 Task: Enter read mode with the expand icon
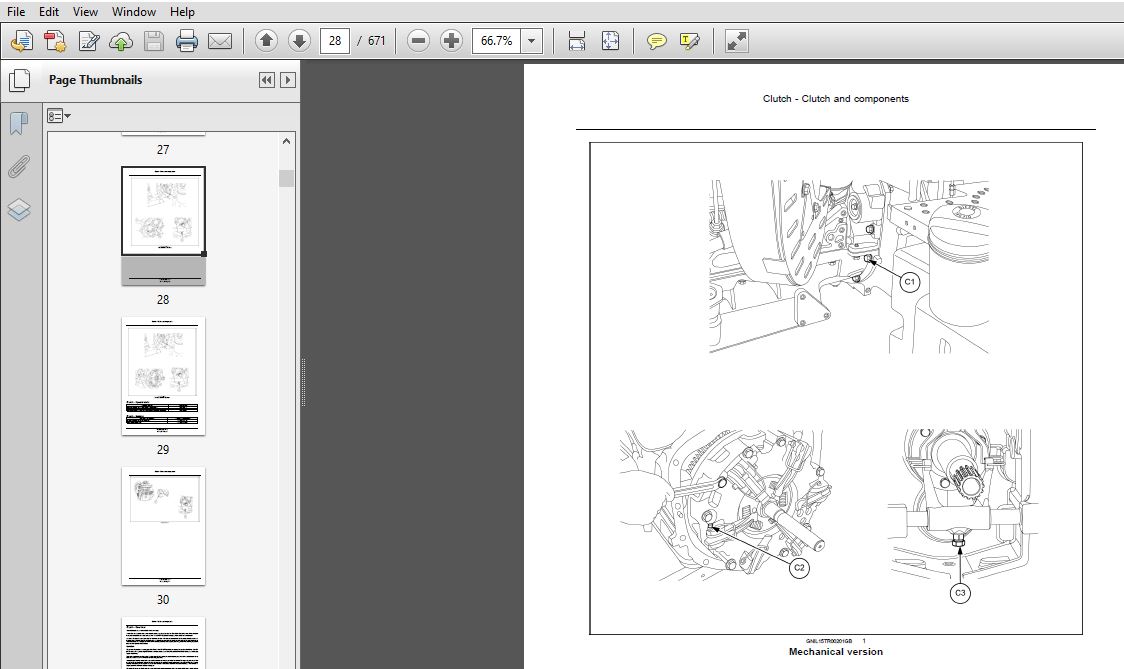(x=736, y=41)
